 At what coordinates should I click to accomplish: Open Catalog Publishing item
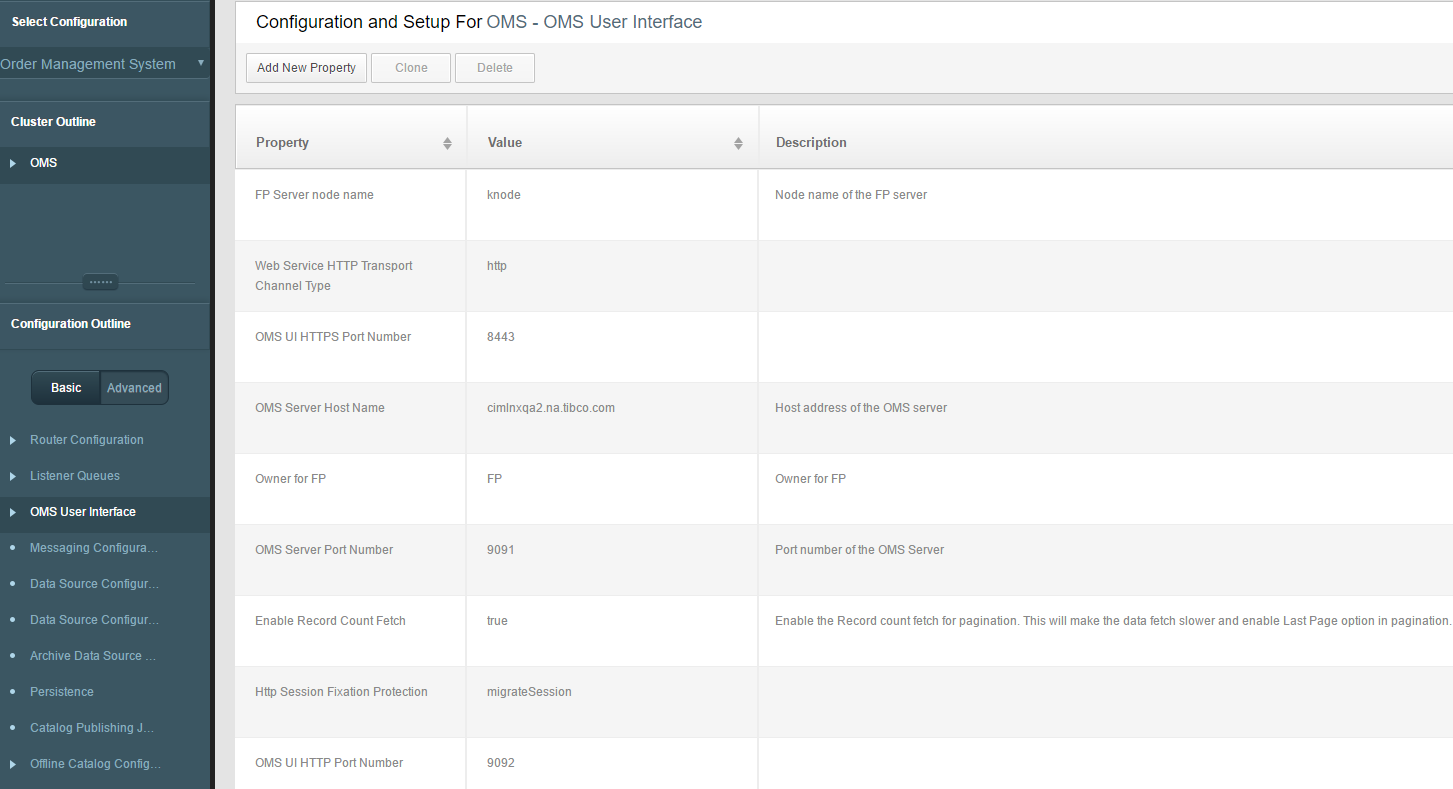(x=92, y=728)
